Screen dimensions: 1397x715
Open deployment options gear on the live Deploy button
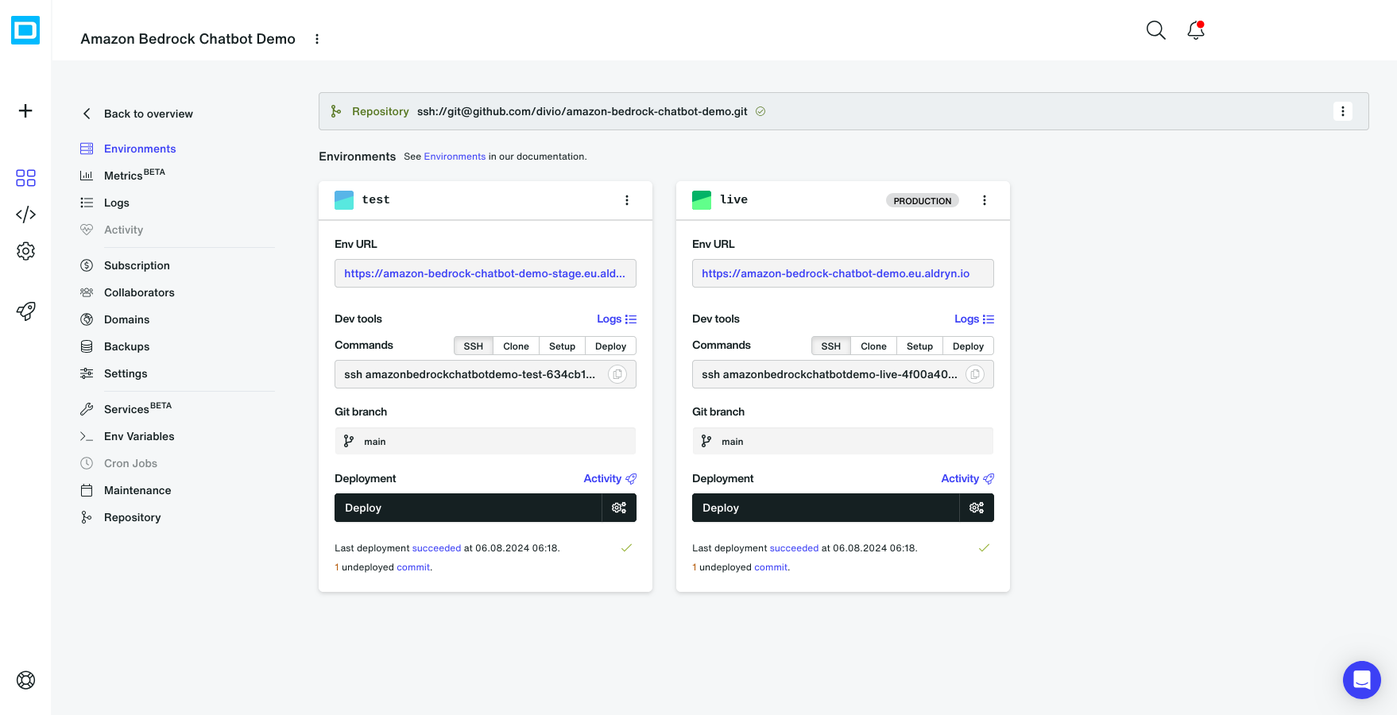pos(976,507)
